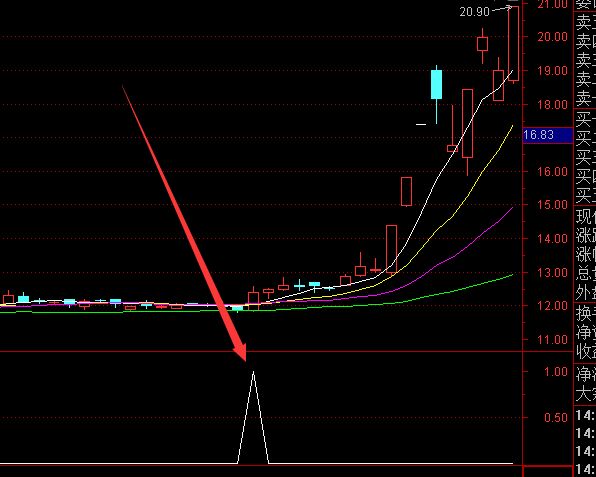Select the last red candlestick reaching 20.90
Viewport: 596px width, 477px height.
(514, 44)
